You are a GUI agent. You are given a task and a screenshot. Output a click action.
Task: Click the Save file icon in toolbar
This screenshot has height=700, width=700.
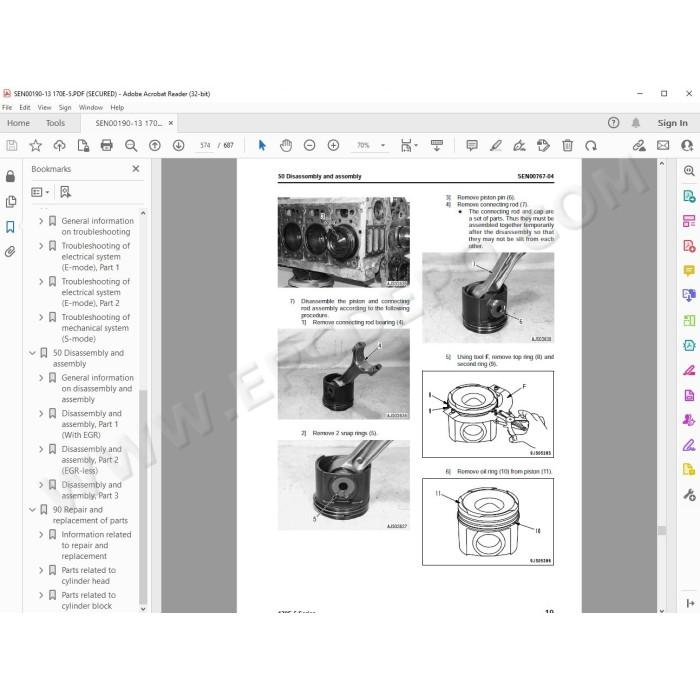[12, 146]
